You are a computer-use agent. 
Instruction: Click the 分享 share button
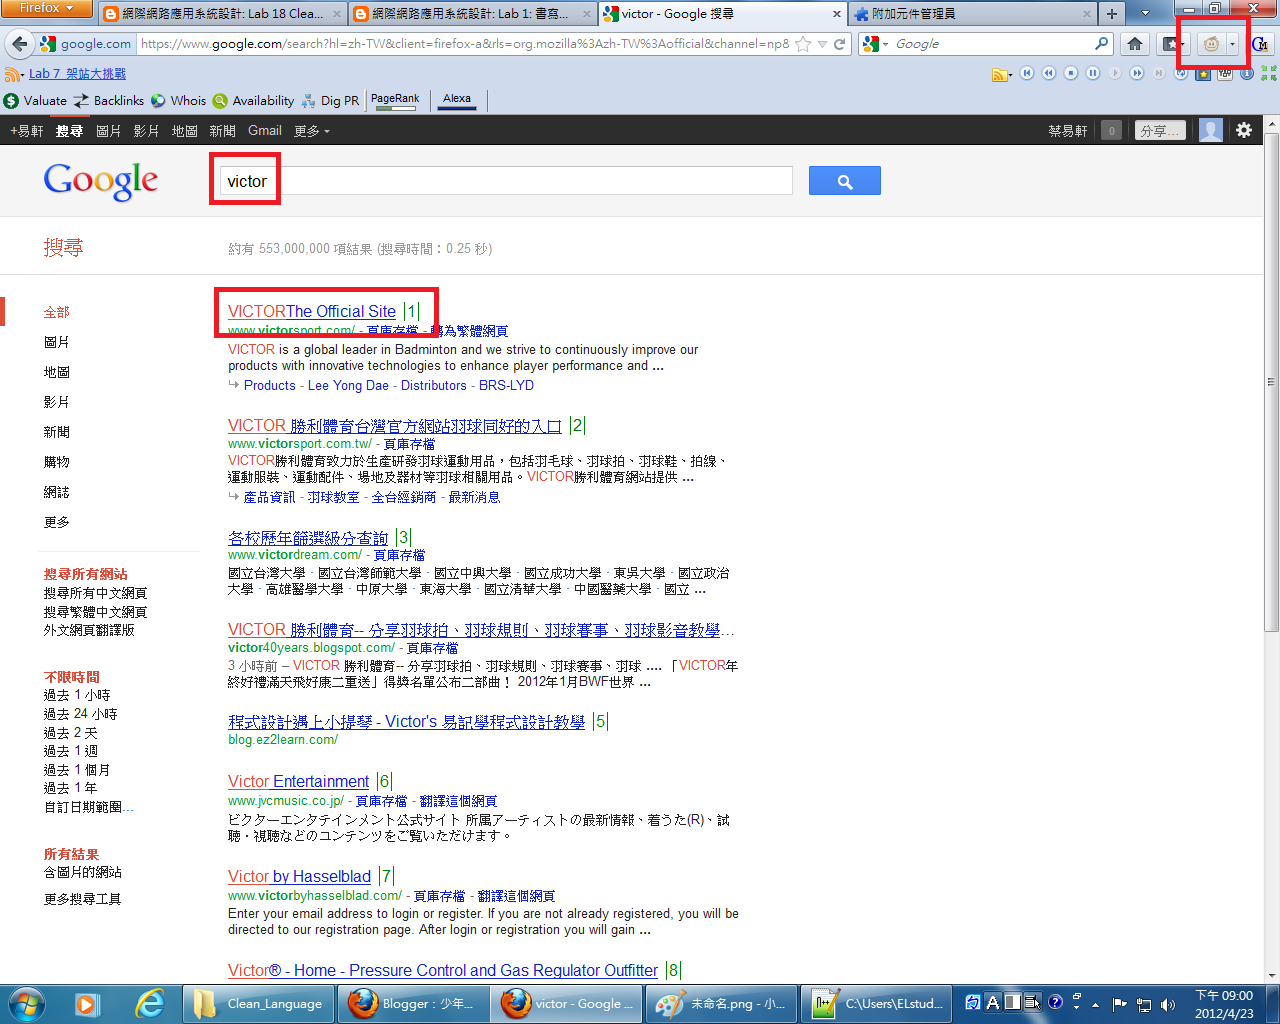(1161, 131)
